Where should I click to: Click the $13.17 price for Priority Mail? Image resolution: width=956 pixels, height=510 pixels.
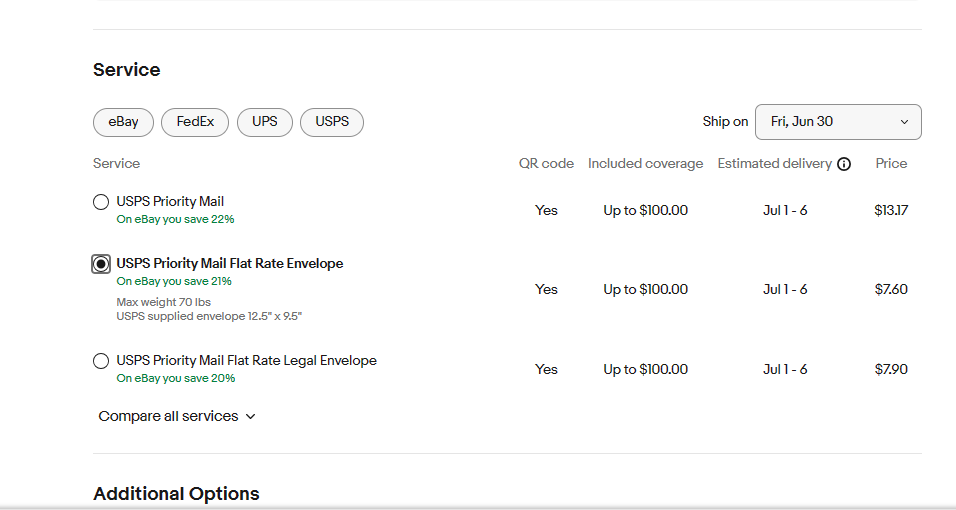pyautogui.click(x=890, y=210)
